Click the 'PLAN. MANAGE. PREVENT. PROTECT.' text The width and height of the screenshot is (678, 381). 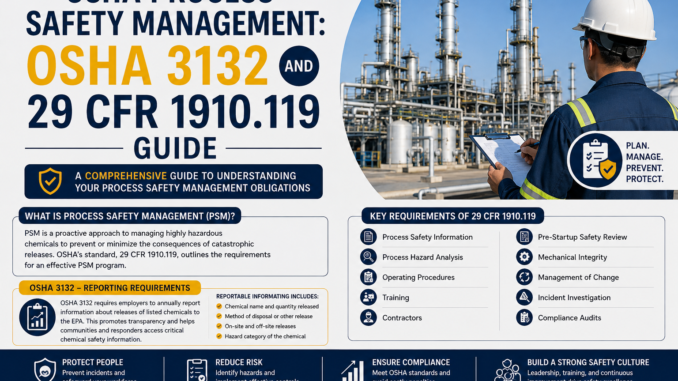click(x=644, y=163)
